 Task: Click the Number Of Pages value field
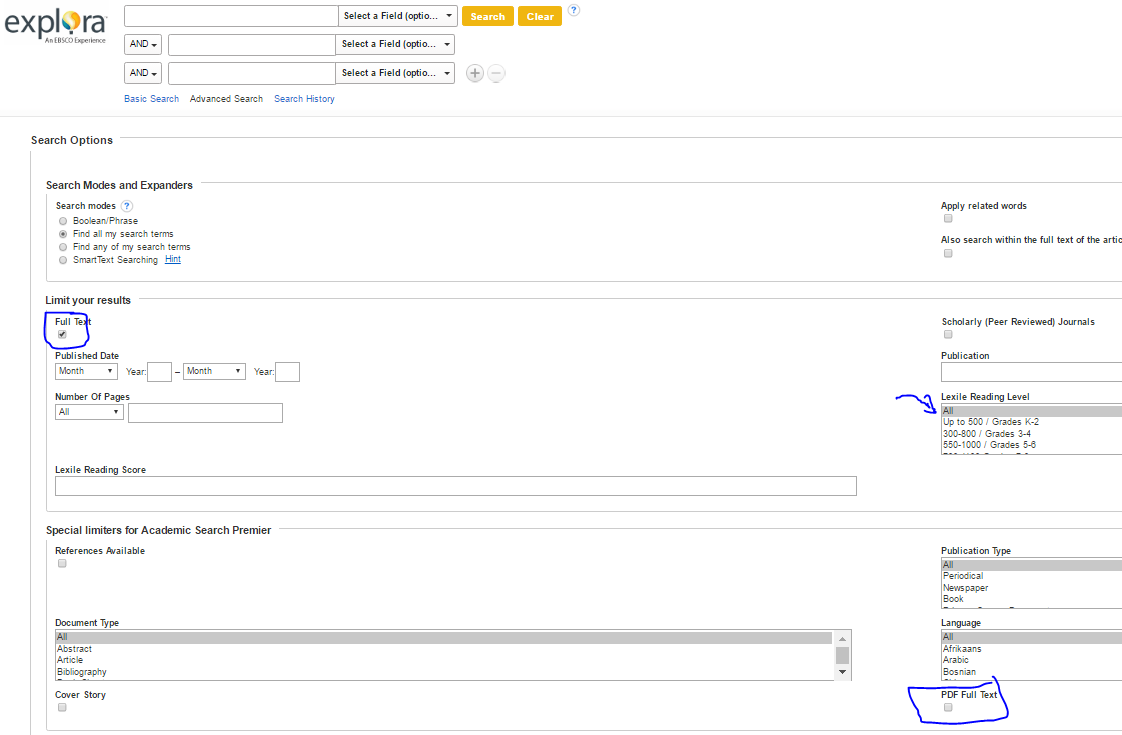pos(205,413)
